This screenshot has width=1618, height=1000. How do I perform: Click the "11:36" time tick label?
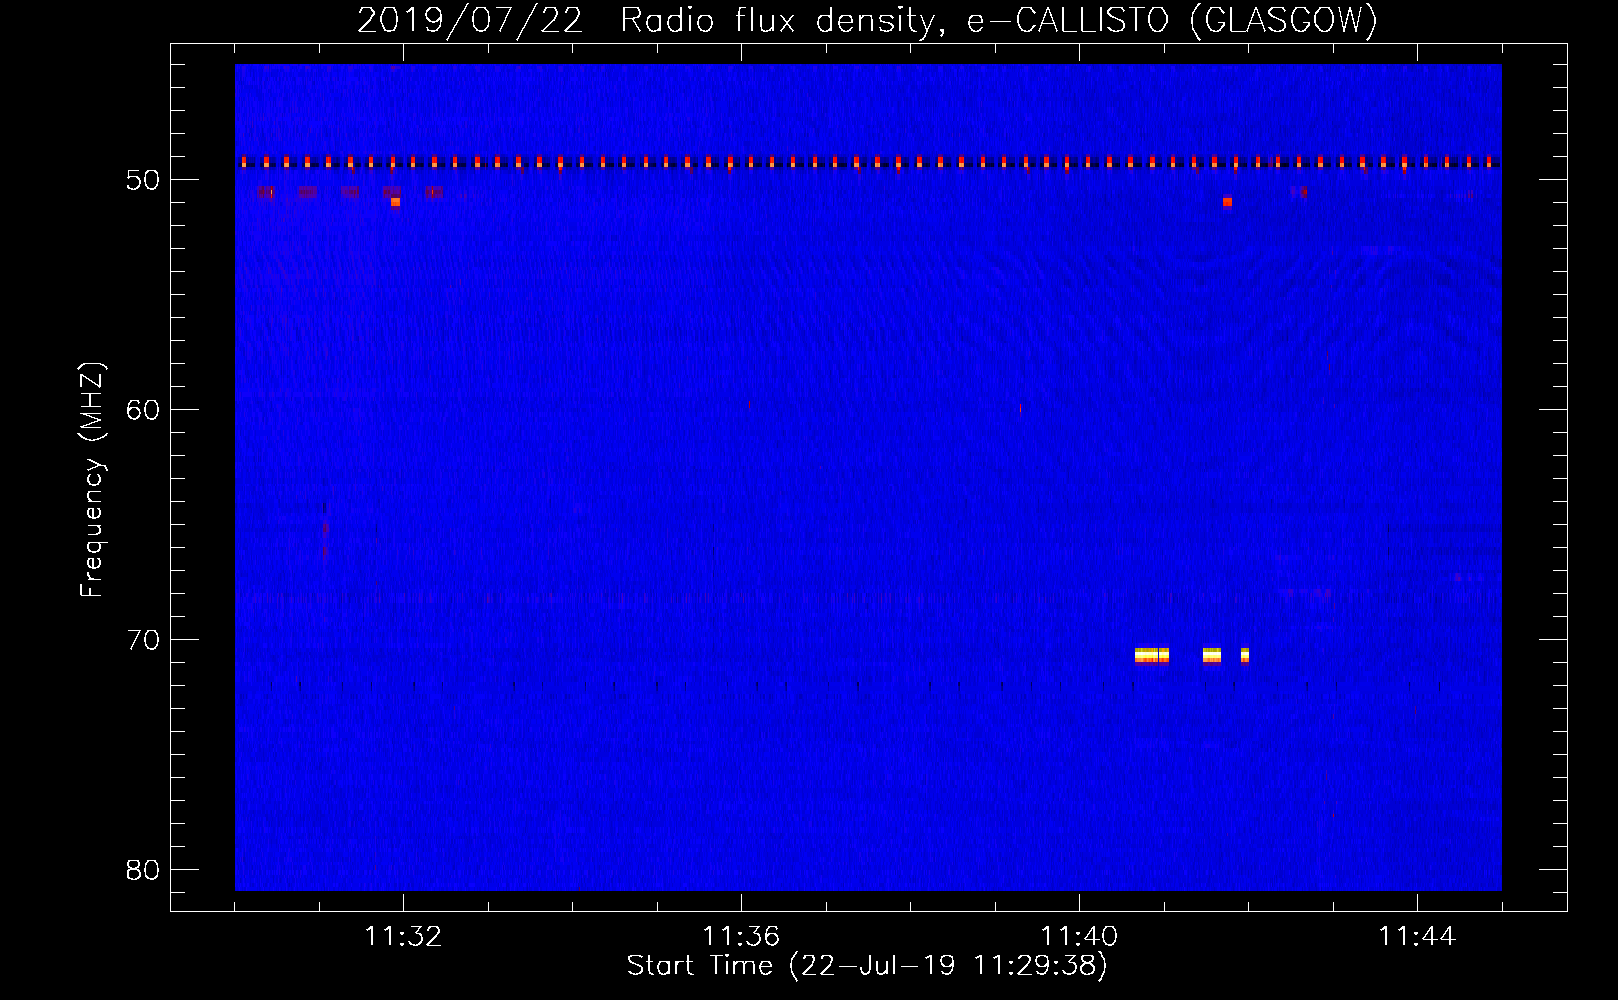coord(741,936)
